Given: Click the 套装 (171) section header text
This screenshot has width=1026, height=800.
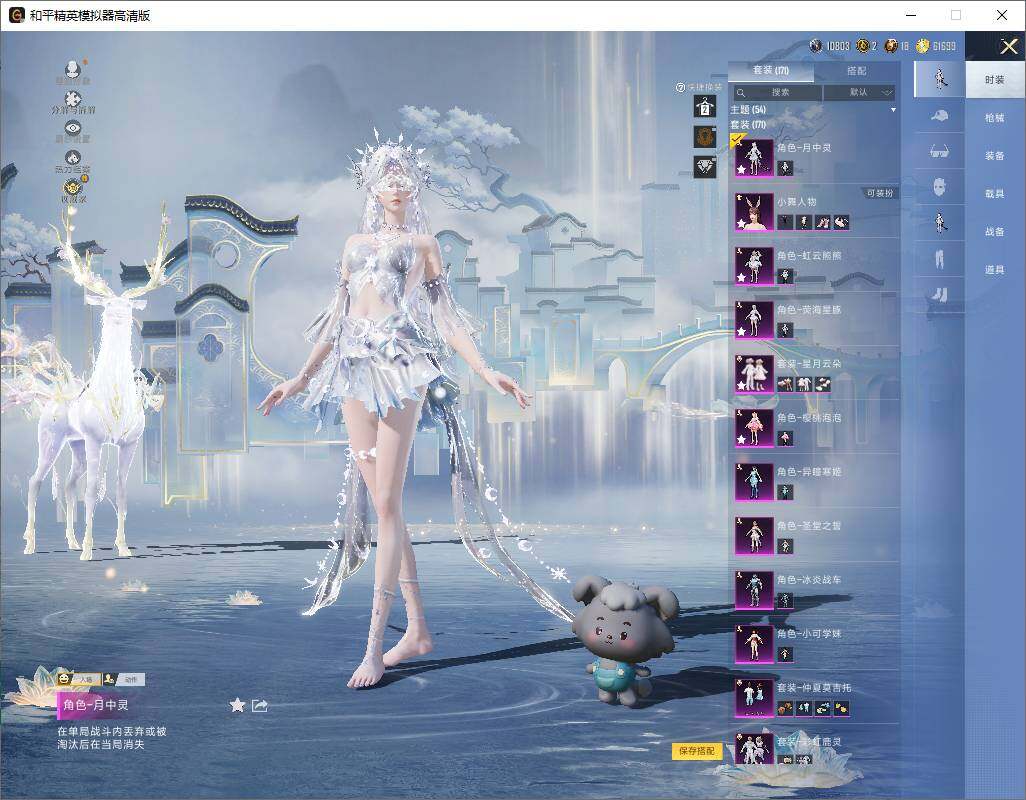Looking at the screenshot, I should (x=748, y=124).
